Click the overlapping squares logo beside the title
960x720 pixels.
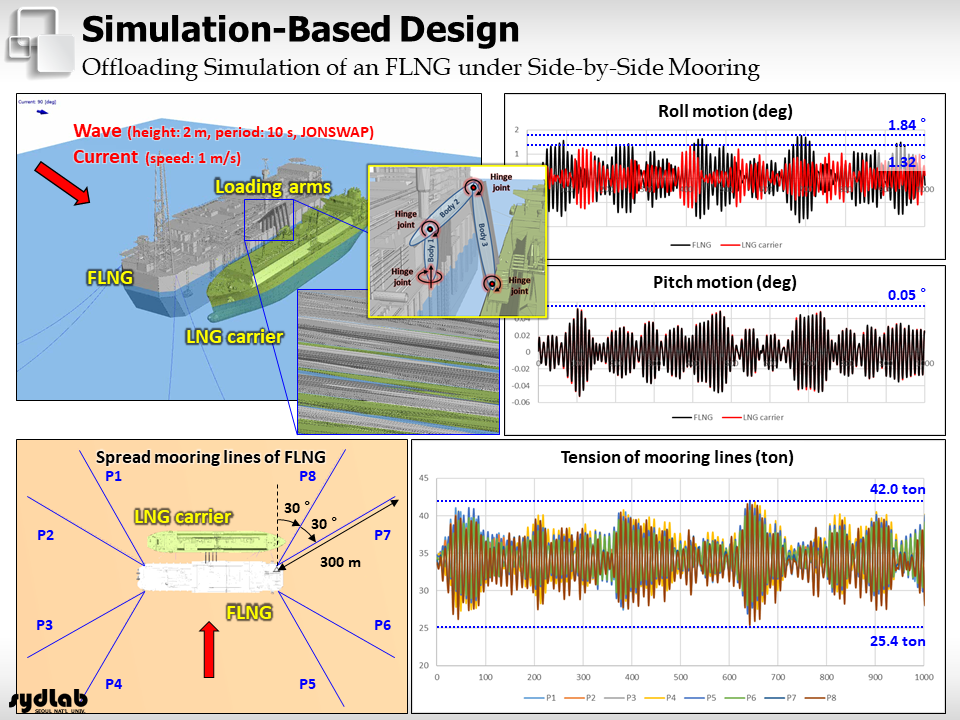(41, 42)
